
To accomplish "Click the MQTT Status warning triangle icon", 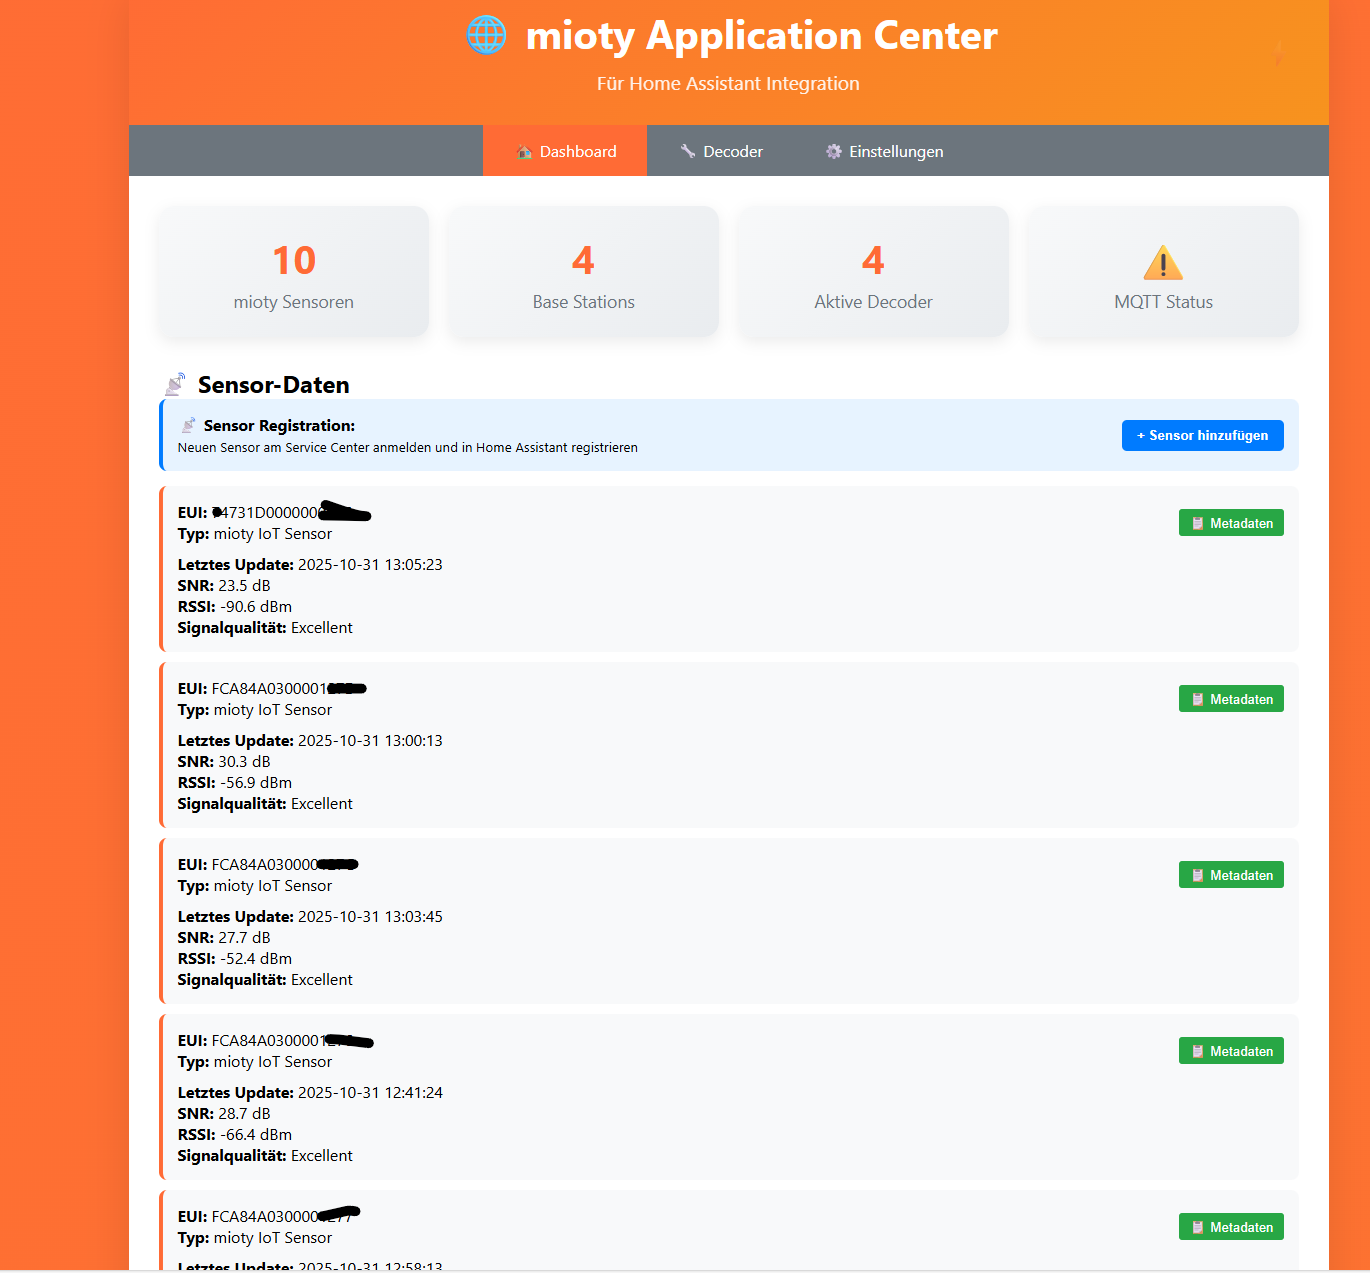I will (1163, 263).
